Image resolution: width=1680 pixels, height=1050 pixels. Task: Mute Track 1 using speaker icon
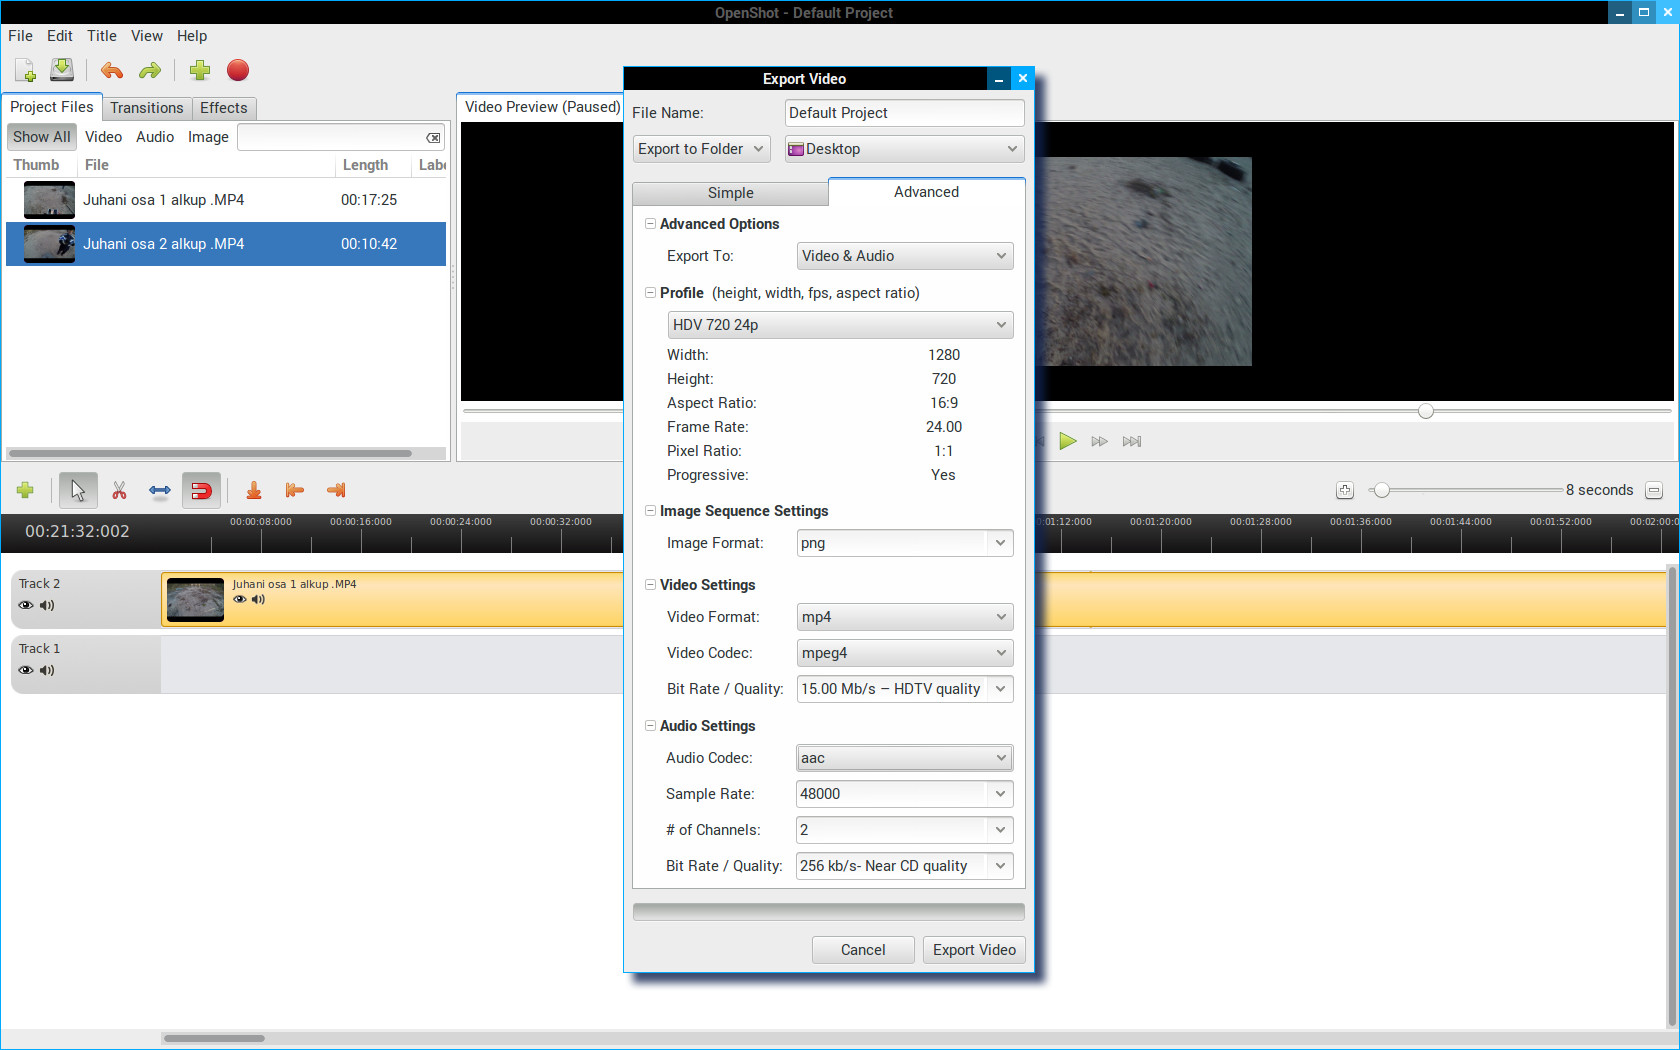47,670
